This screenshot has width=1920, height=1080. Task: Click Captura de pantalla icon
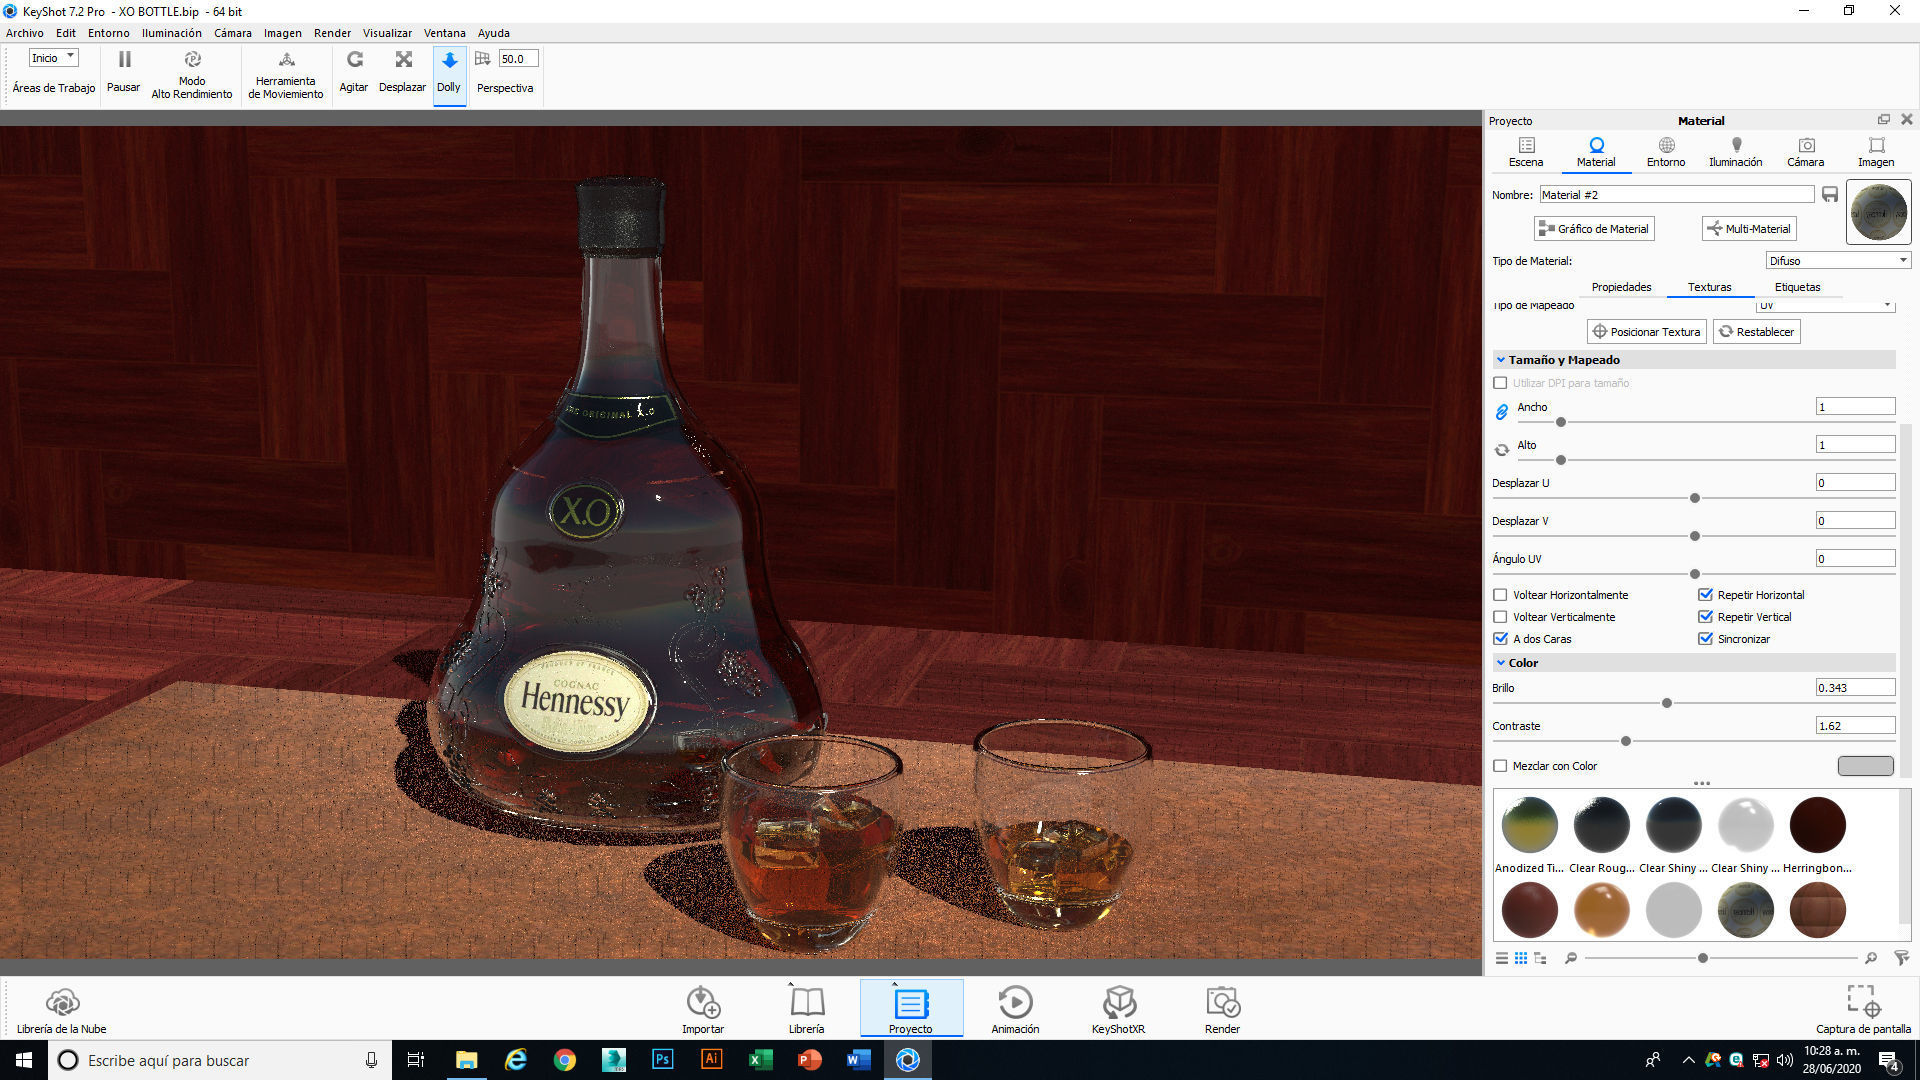click(1863, 1001)
